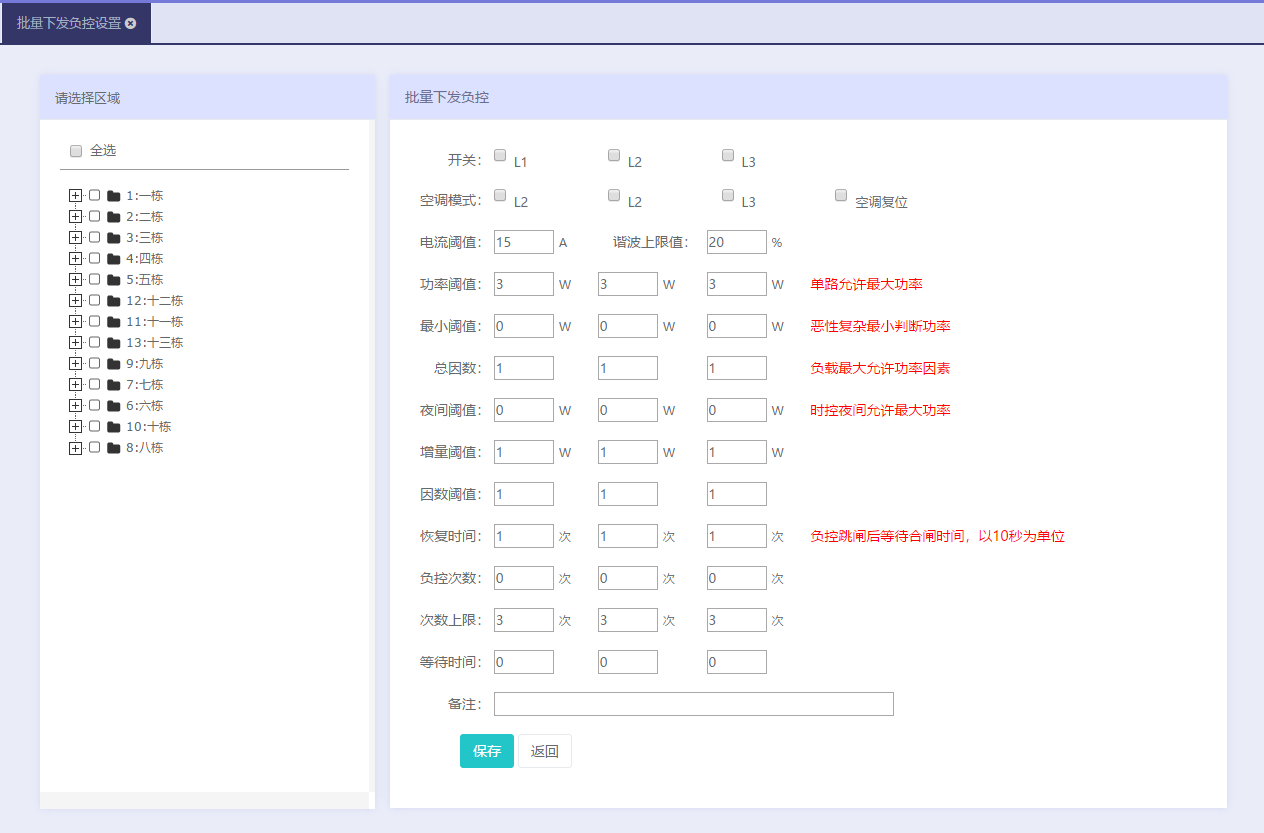This screenshot has width=1264, height=833.
Task: Click the folder icon for 8:八栋
Action: point(114,448)
